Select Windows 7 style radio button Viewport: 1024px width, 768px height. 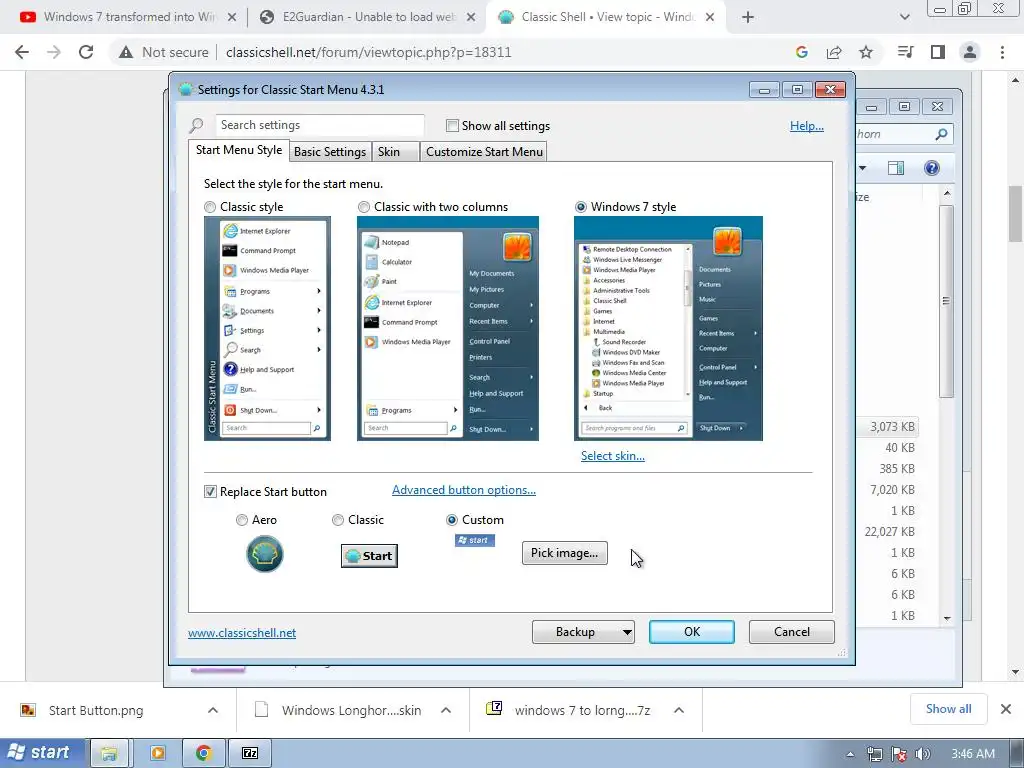click(x=581, y=207)
